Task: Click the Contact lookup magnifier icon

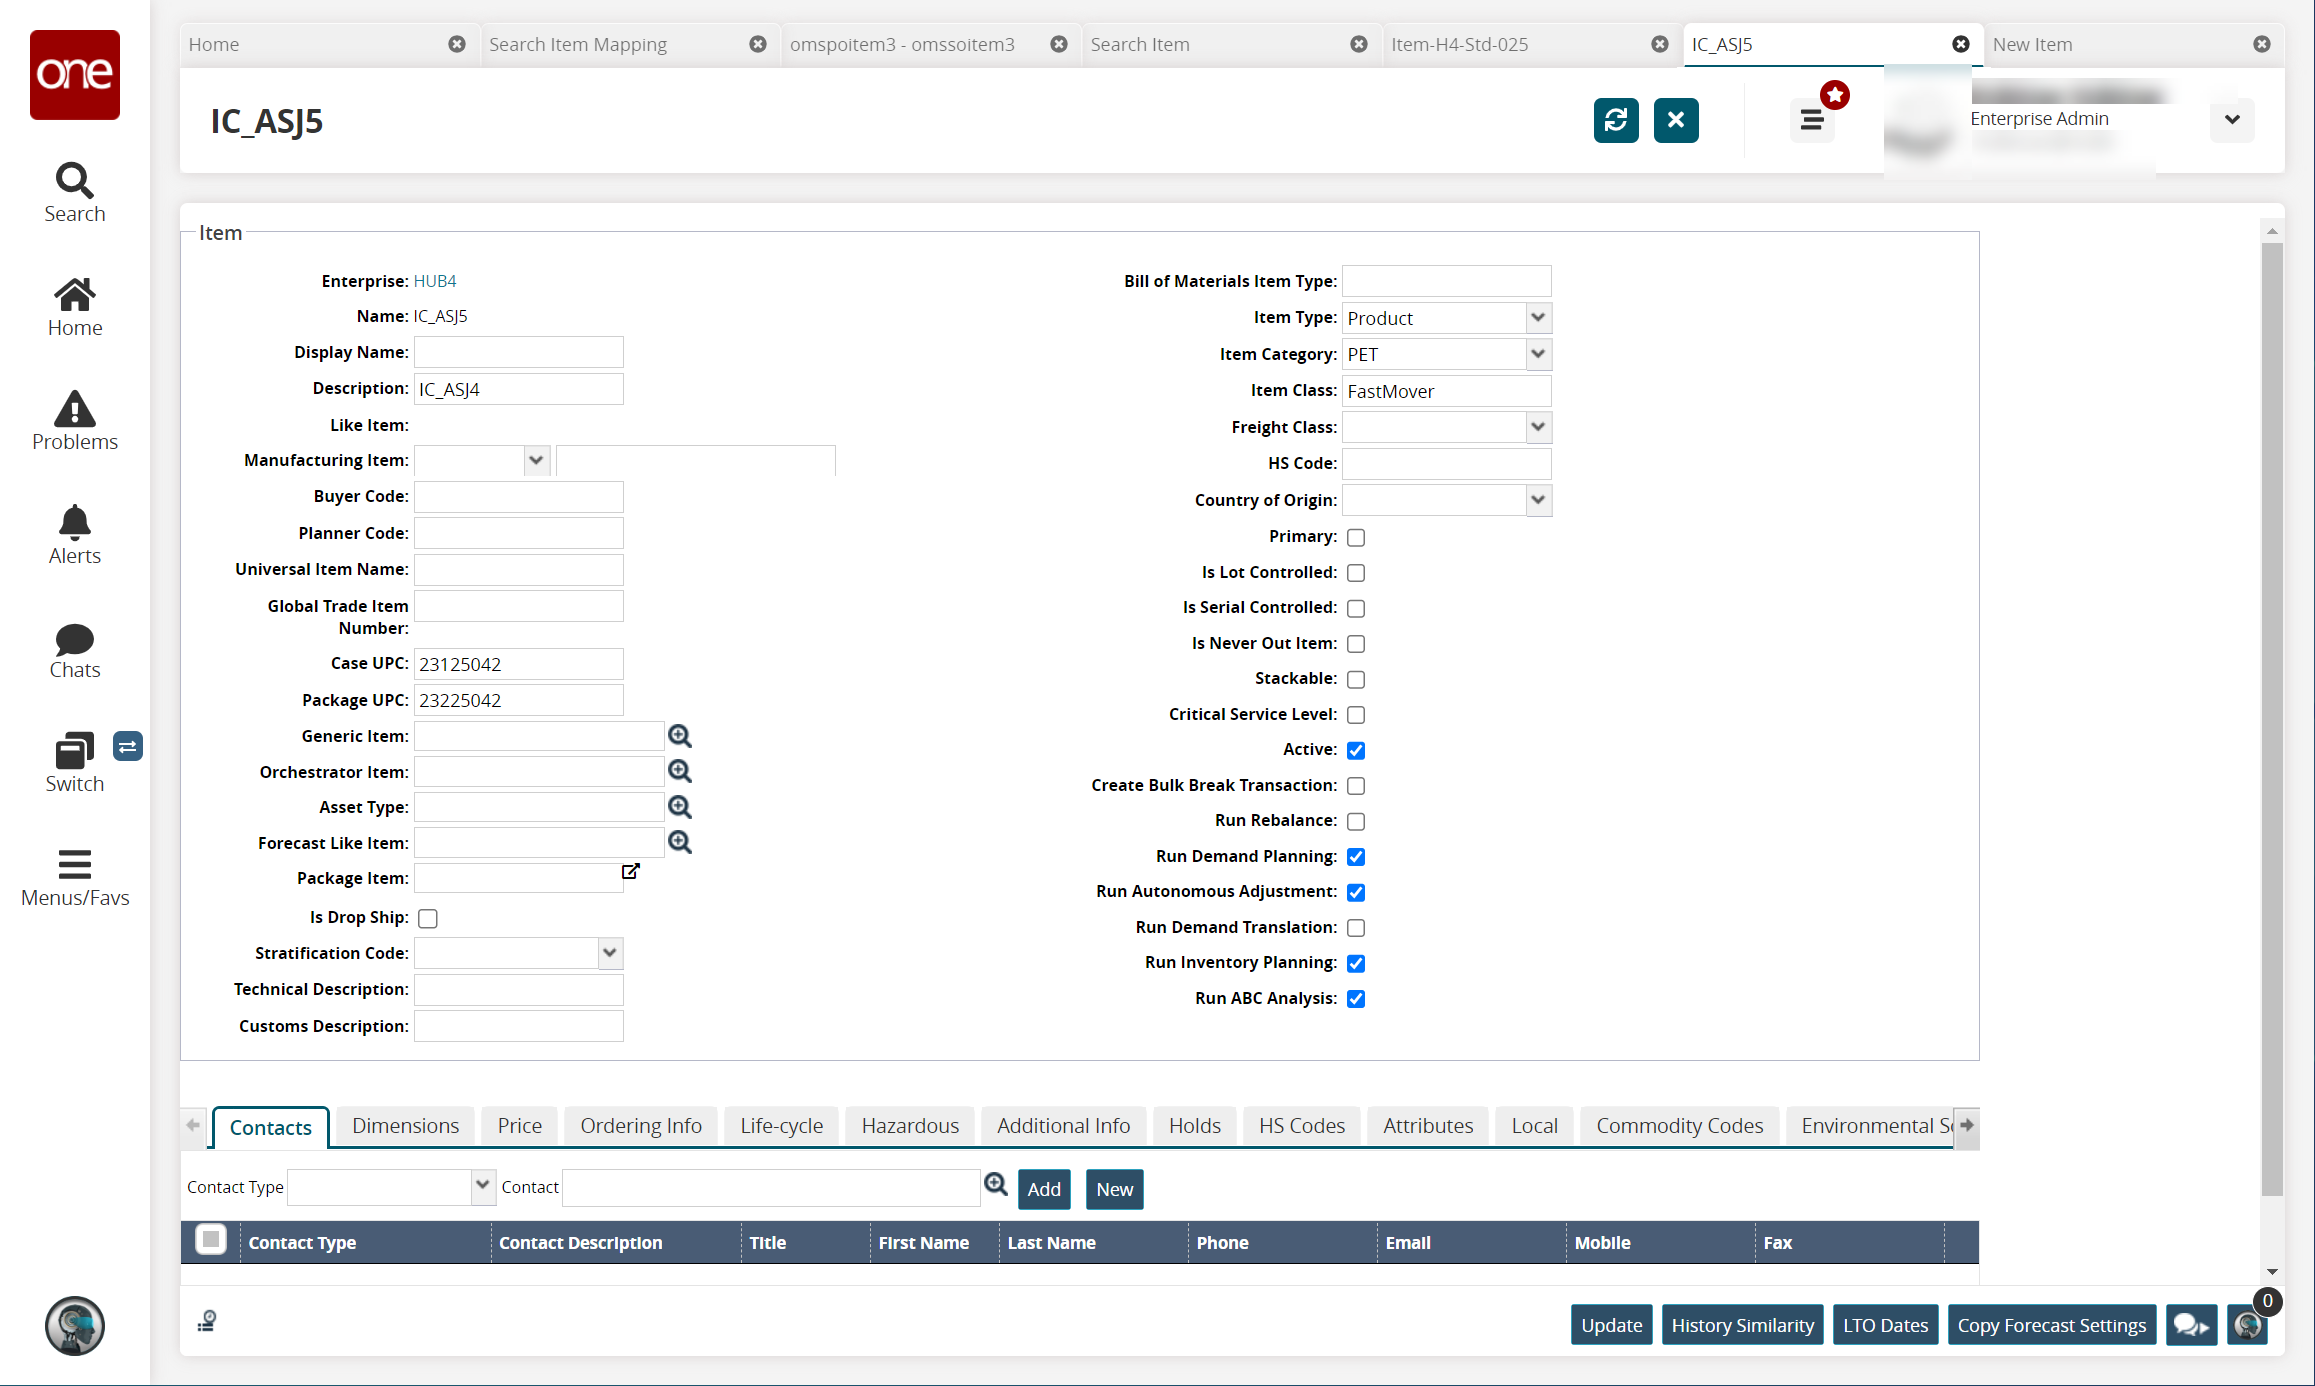Action: point(995,1185)
